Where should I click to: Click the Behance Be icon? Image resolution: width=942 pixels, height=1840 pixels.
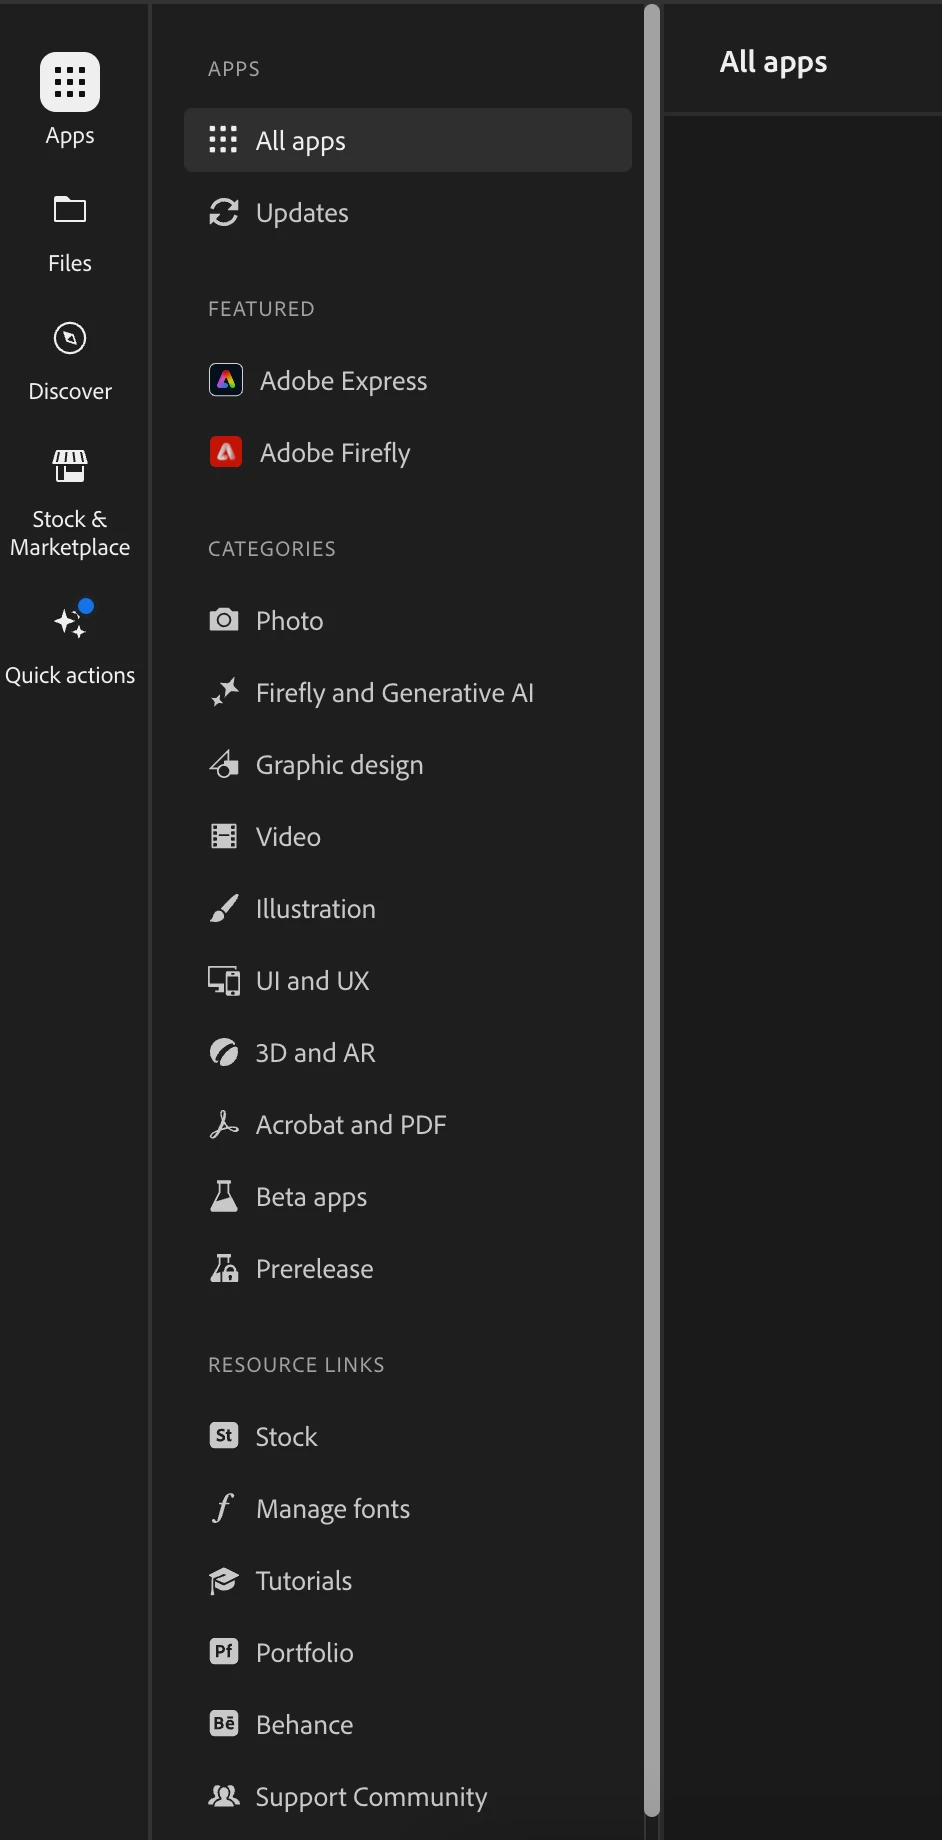pyautogui.click(x=224, y=1724)
